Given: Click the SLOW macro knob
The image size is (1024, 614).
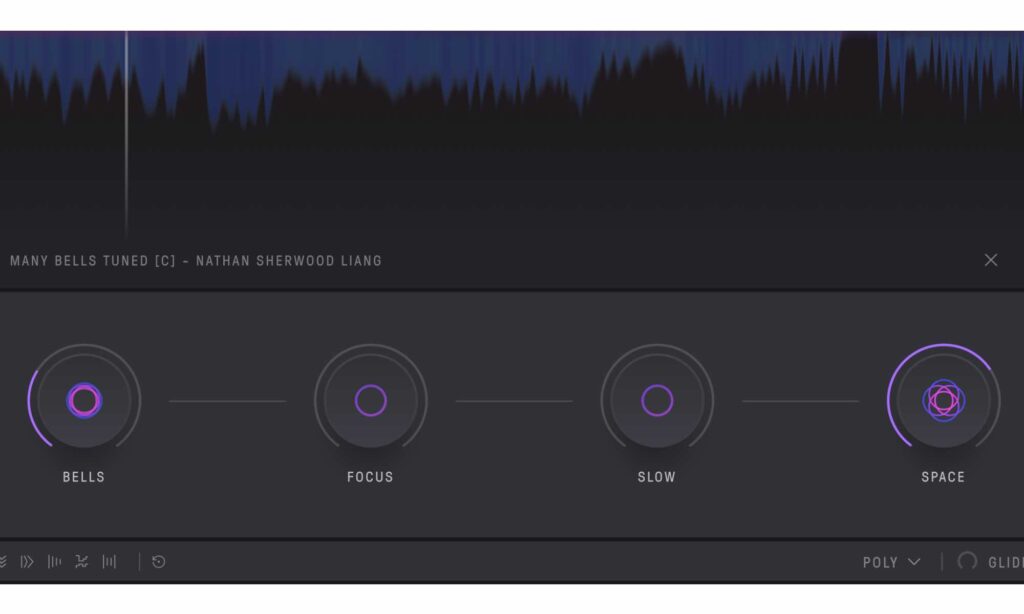Looking at the screenshot, I should tap(656, 400).
